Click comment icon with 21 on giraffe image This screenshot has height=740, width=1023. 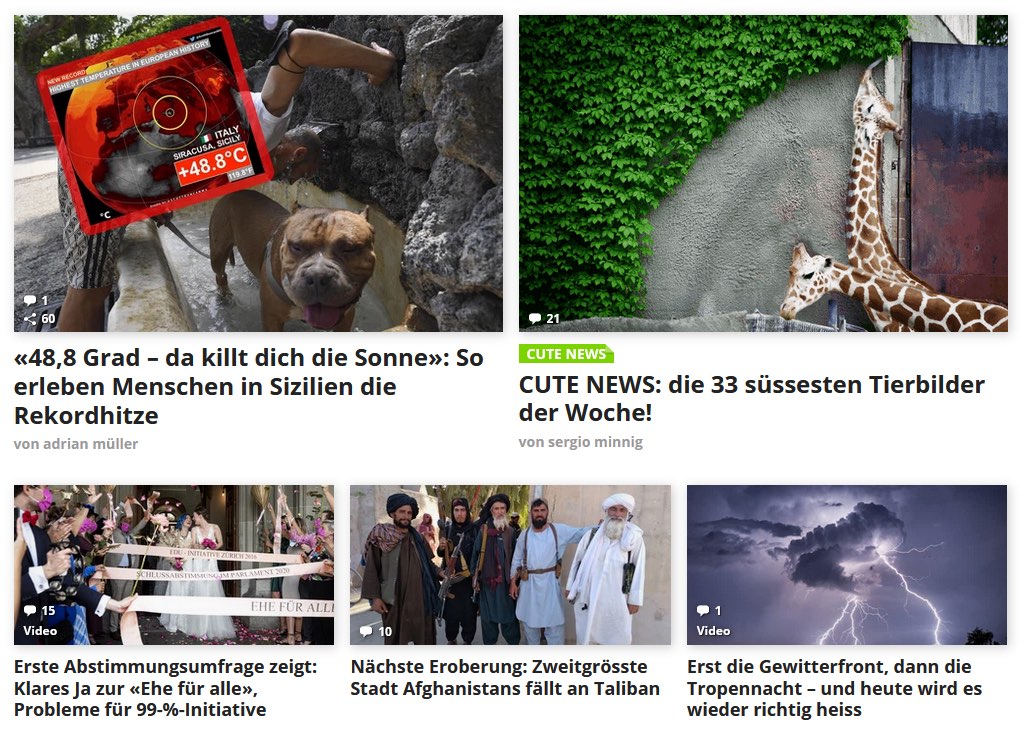click(535, 318)
